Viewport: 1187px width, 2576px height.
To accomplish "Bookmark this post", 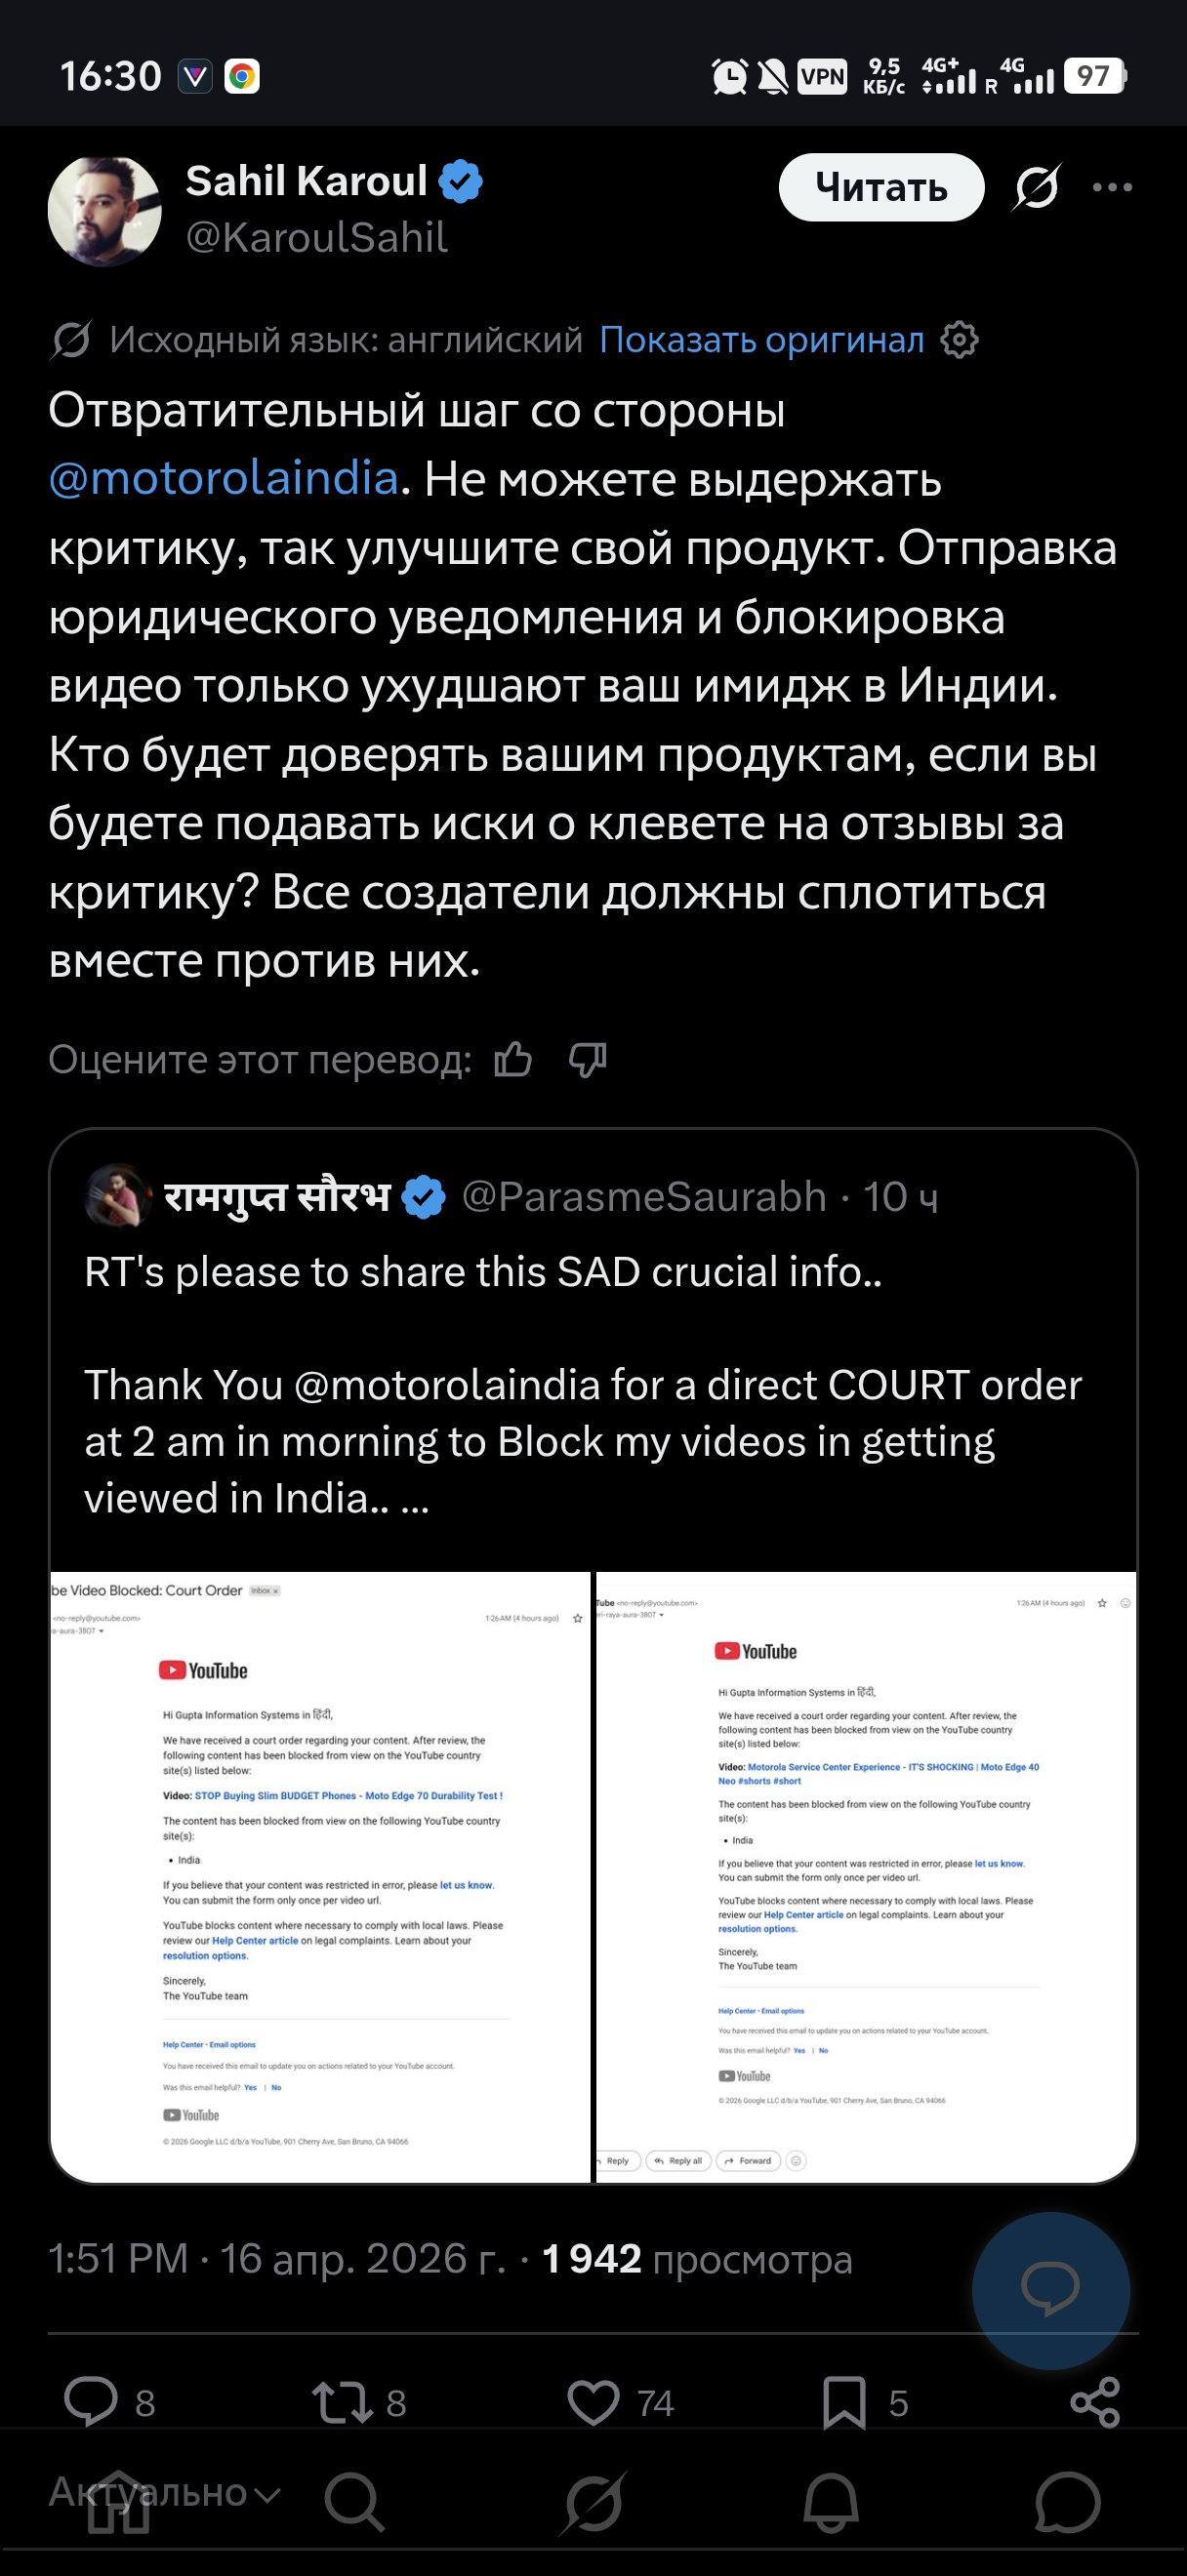I will [x=844, y=2402].
